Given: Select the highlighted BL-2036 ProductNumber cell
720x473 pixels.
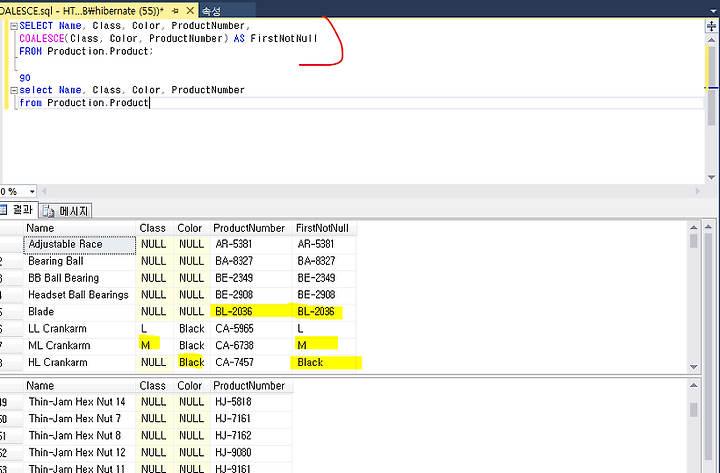Looking at the screenshot, I should tap(252, 312).
